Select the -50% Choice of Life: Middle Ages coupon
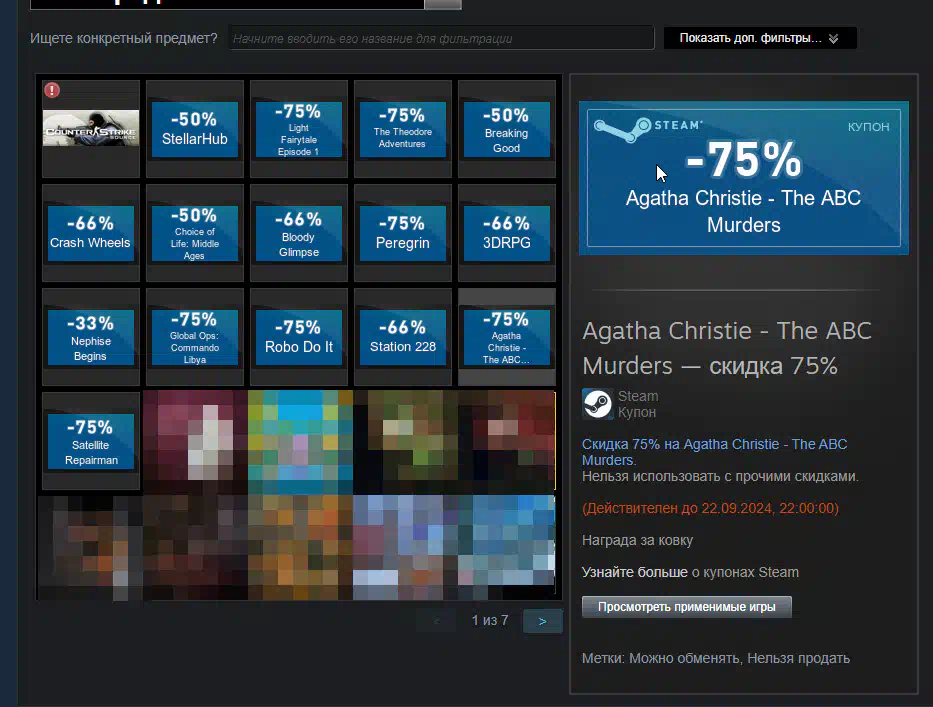Image resolution: width=933 pixels, height=707 pixels. point(195,233)
